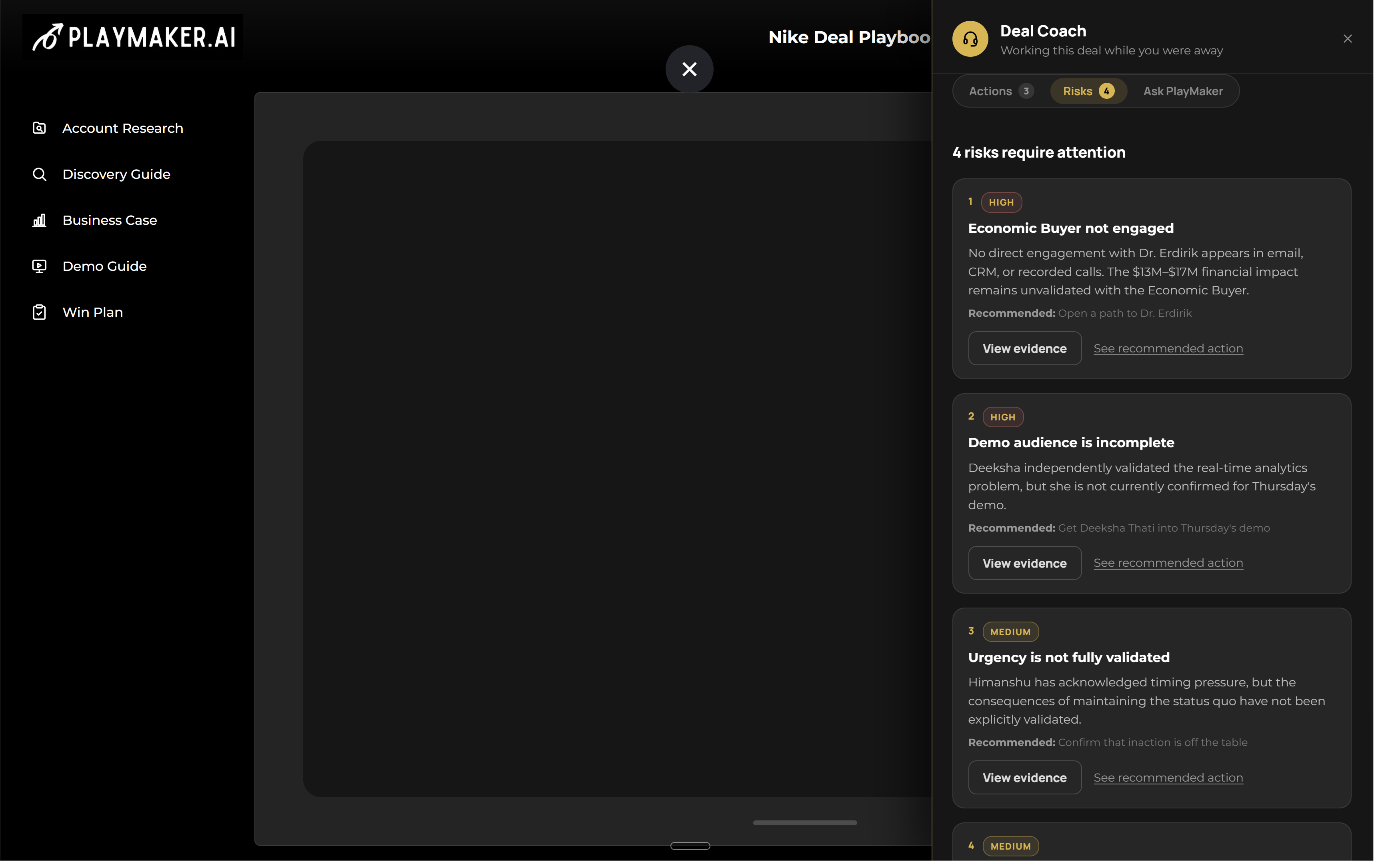Click 'Working this deal while you were away'
1374x861 pixels.
click(1111, 50)
